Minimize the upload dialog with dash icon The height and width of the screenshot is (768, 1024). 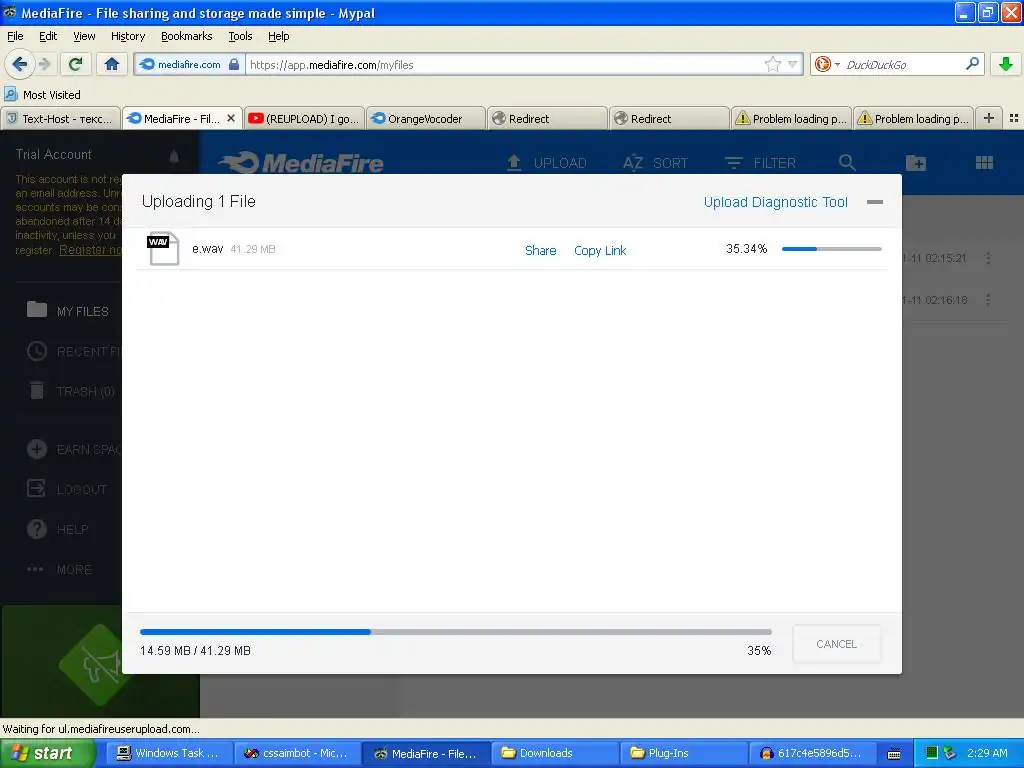tap(874, 202)
